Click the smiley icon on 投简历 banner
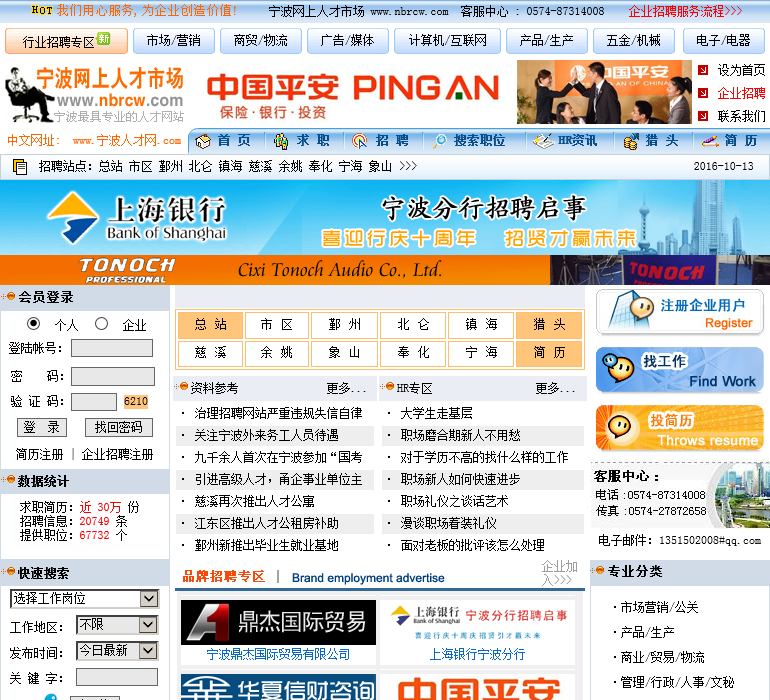The width and height of the screenshot is (770, 700). [x=620, y=425]
